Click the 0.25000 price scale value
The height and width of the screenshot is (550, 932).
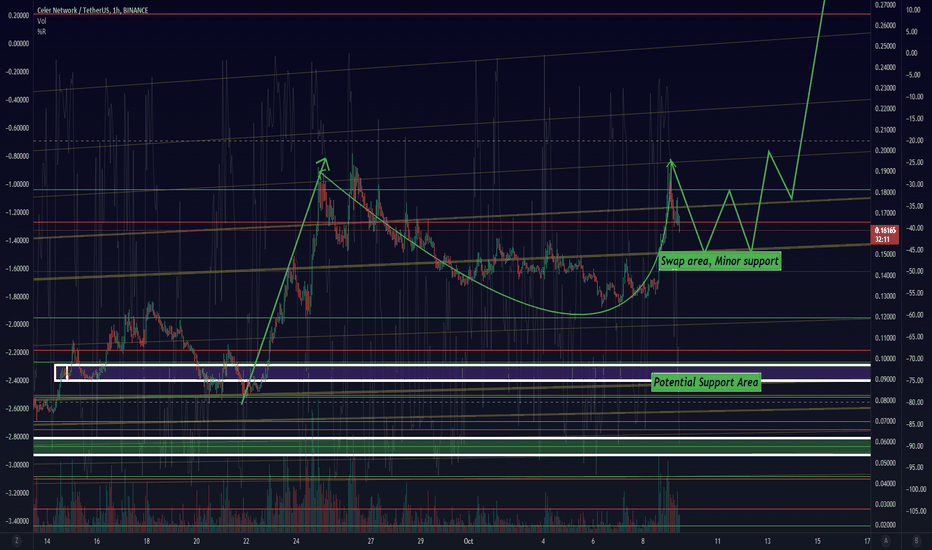point(885,46)
